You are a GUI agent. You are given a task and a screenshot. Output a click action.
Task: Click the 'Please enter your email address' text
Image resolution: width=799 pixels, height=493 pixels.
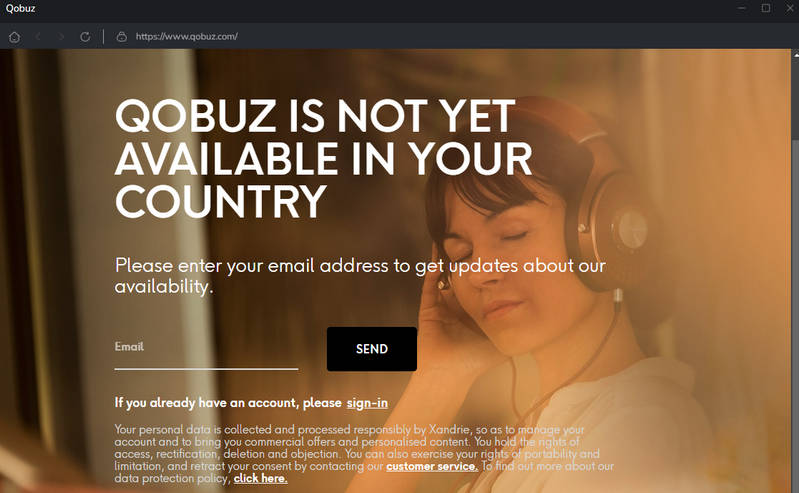coord(360,276)
